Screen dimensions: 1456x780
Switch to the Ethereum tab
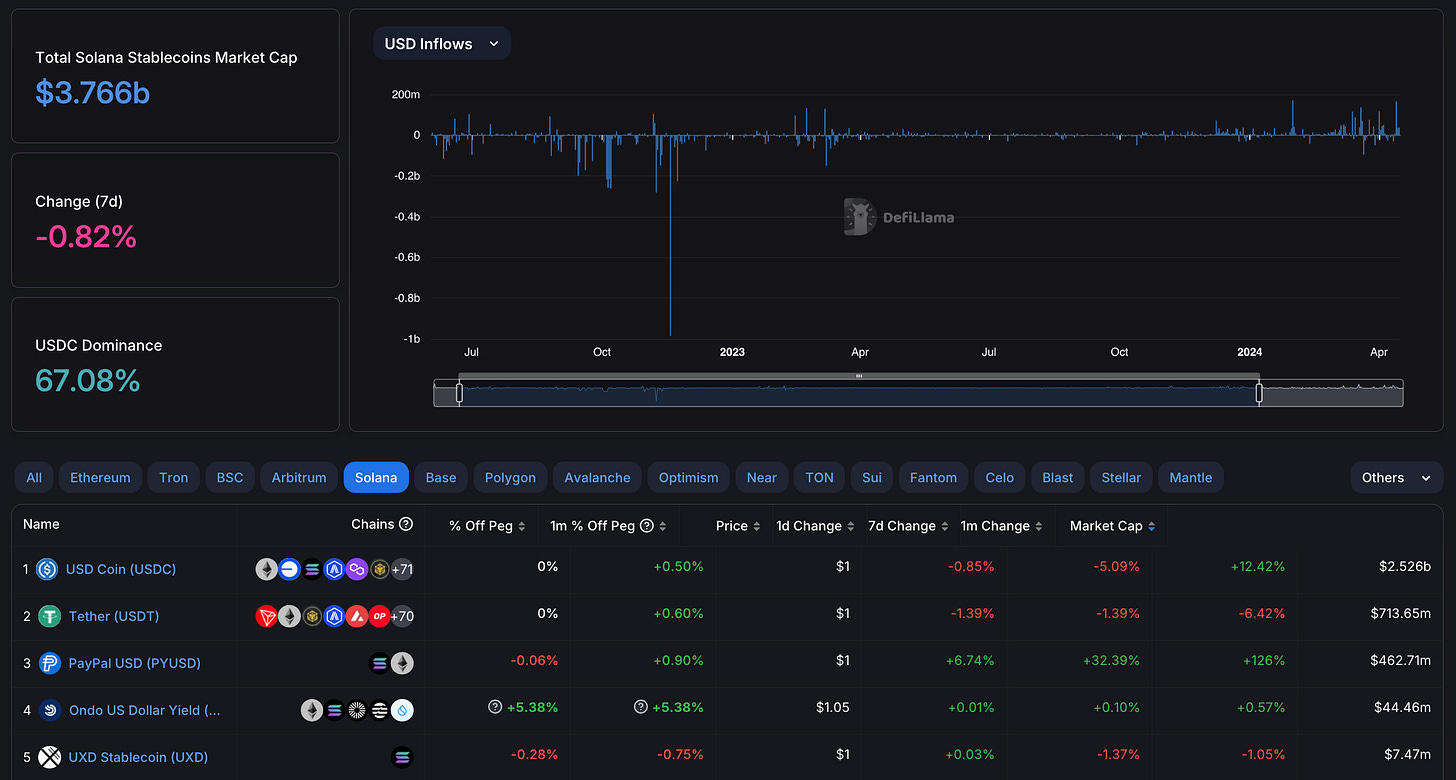(x=100, y=478)
